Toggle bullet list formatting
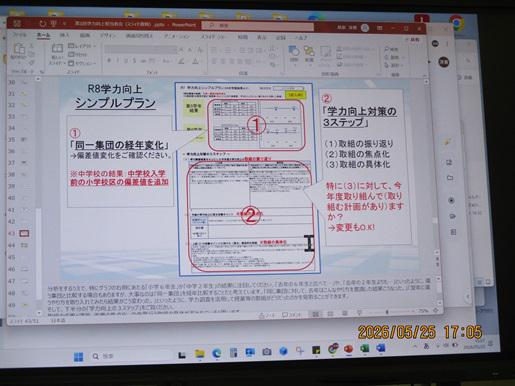 pos(214,51)
